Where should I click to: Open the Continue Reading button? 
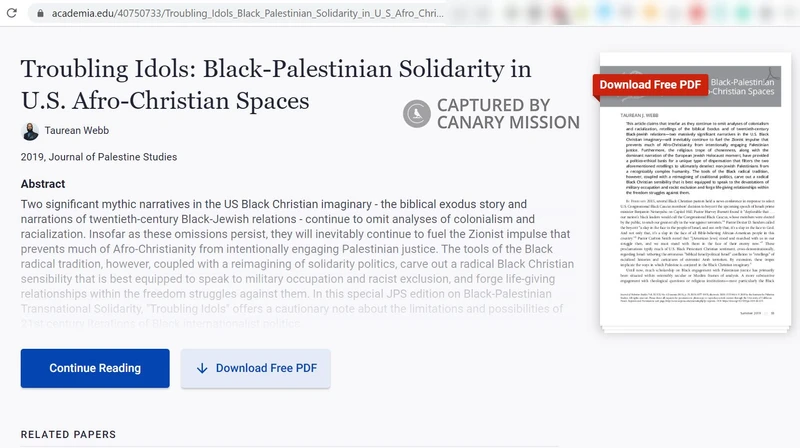pos(95,368)
